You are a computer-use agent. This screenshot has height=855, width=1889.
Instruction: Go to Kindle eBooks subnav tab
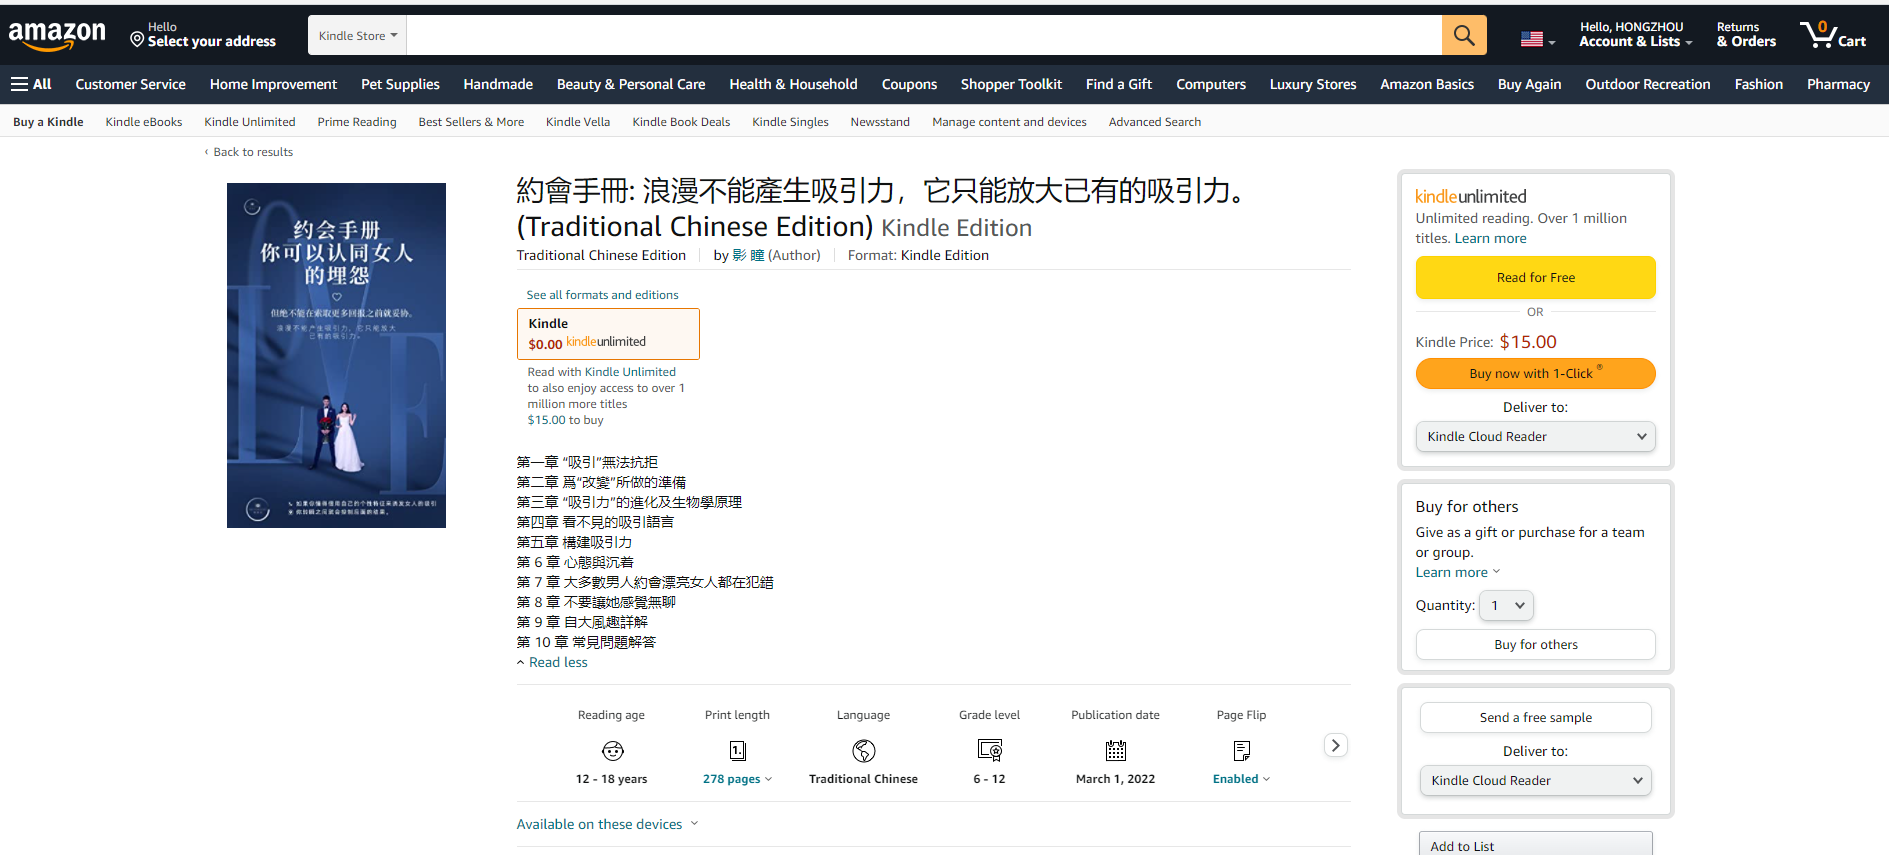coord(144,122)
